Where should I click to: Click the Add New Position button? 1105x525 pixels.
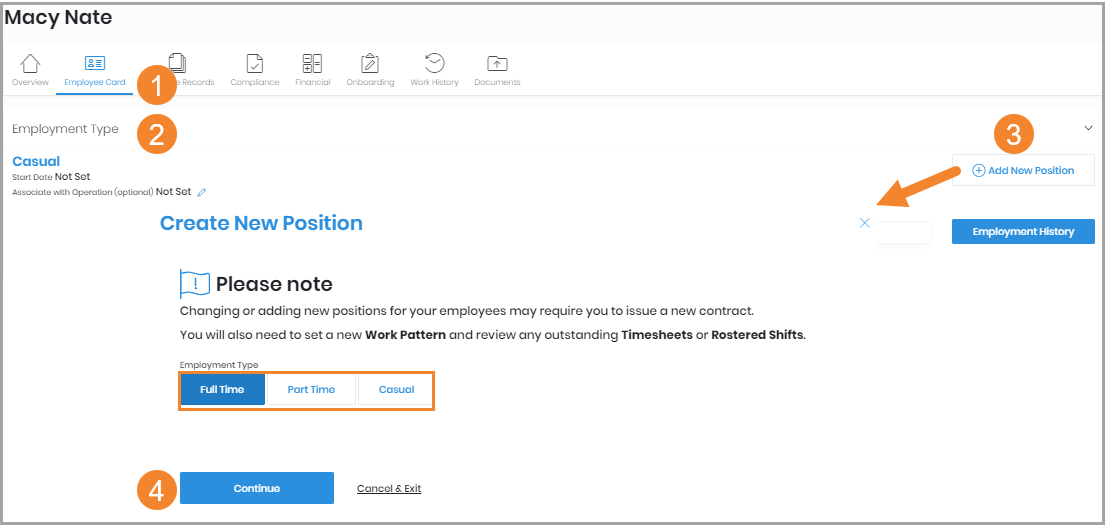pos(1023,170)
